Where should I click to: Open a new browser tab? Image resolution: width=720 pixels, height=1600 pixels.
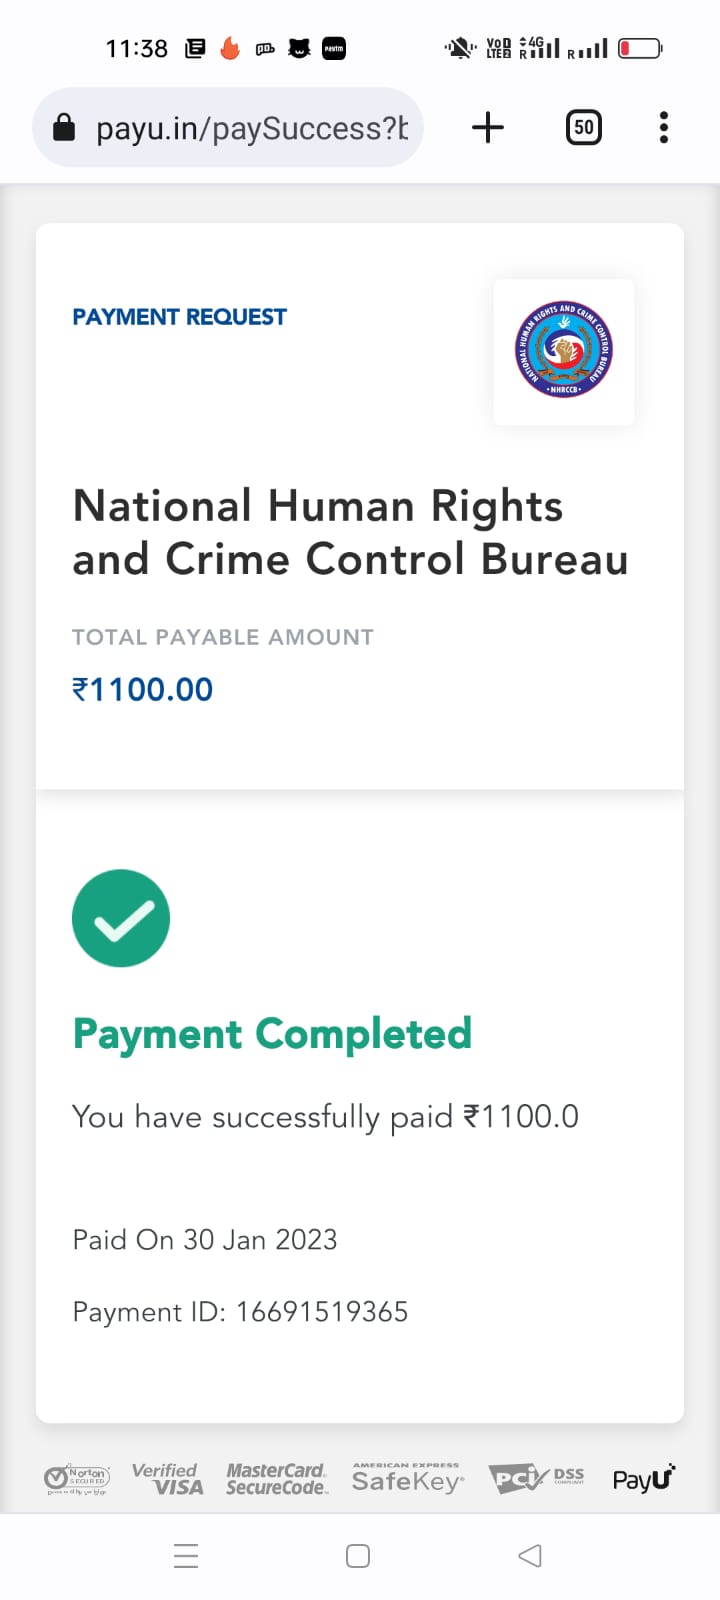pyautogui.click(x=488, y=128)
